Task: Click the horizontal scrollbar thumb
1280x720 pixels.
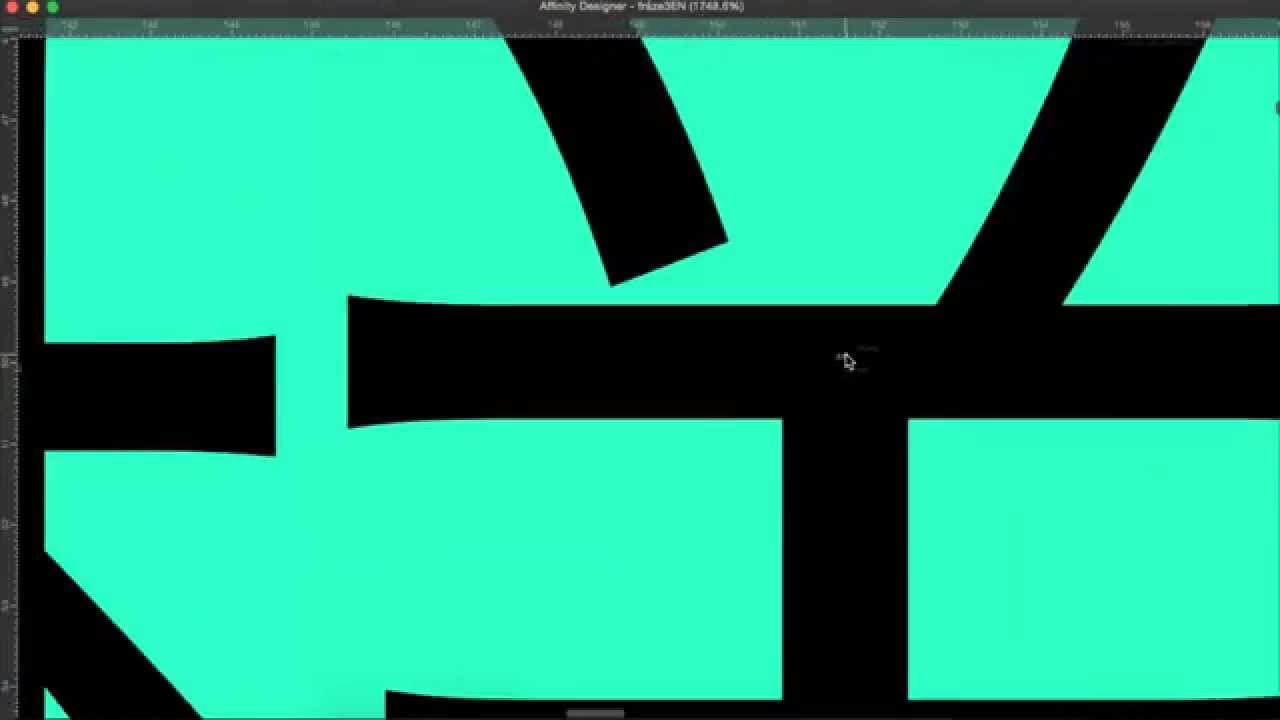Action: coord(595,713)
